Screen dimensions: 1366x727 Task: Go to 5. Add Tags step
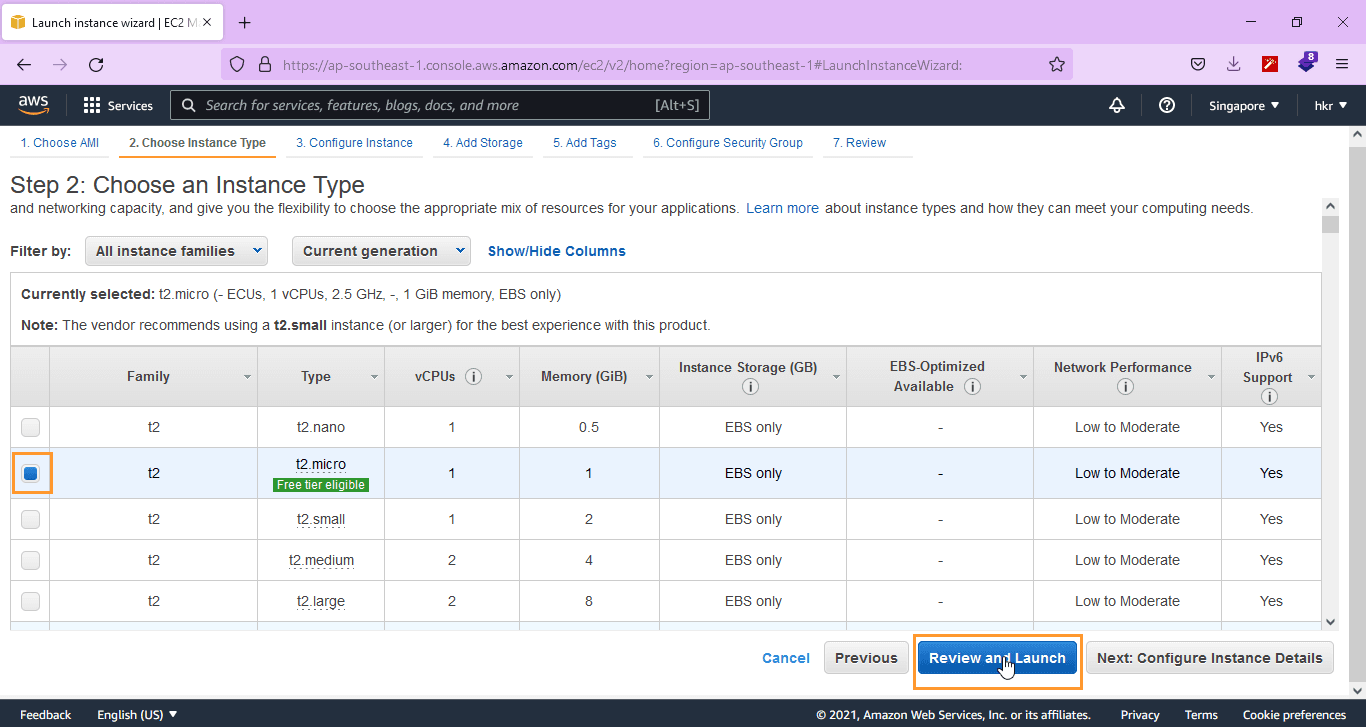[x=585, y=143]
